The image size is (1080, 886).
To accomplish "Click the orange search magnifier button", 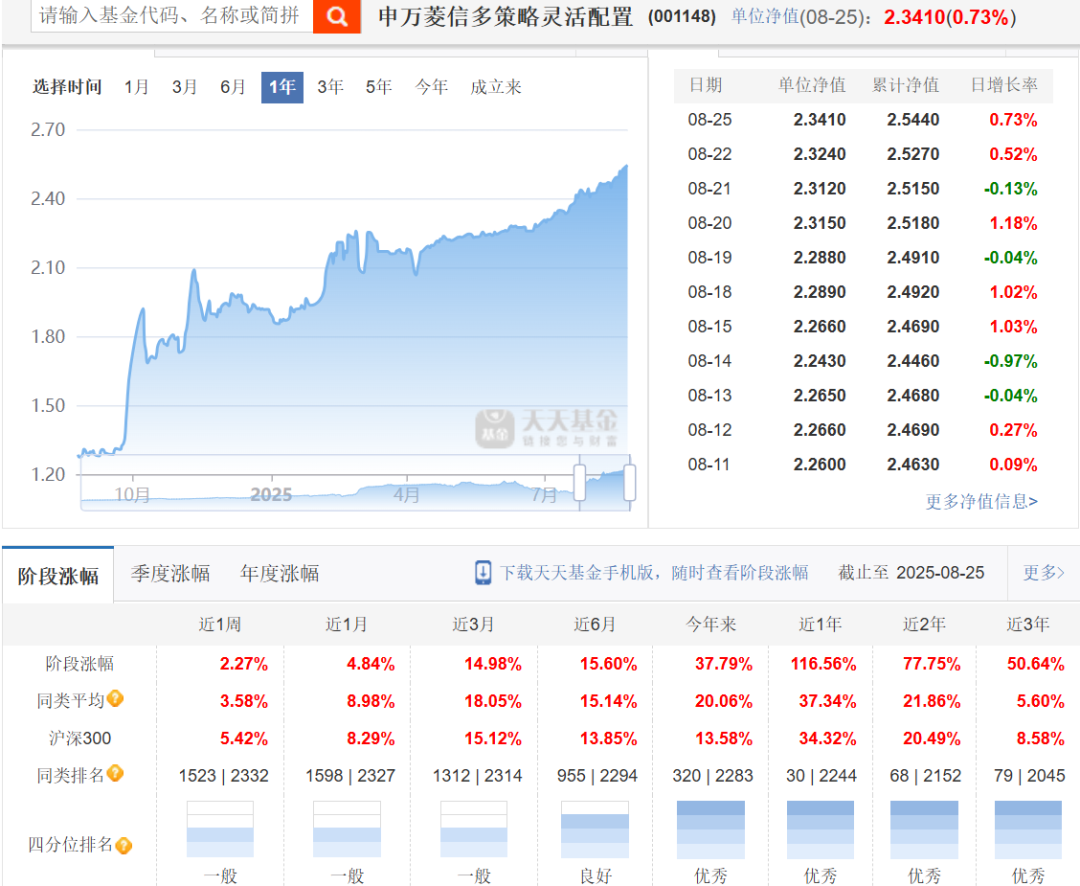I will click(337, 16).
